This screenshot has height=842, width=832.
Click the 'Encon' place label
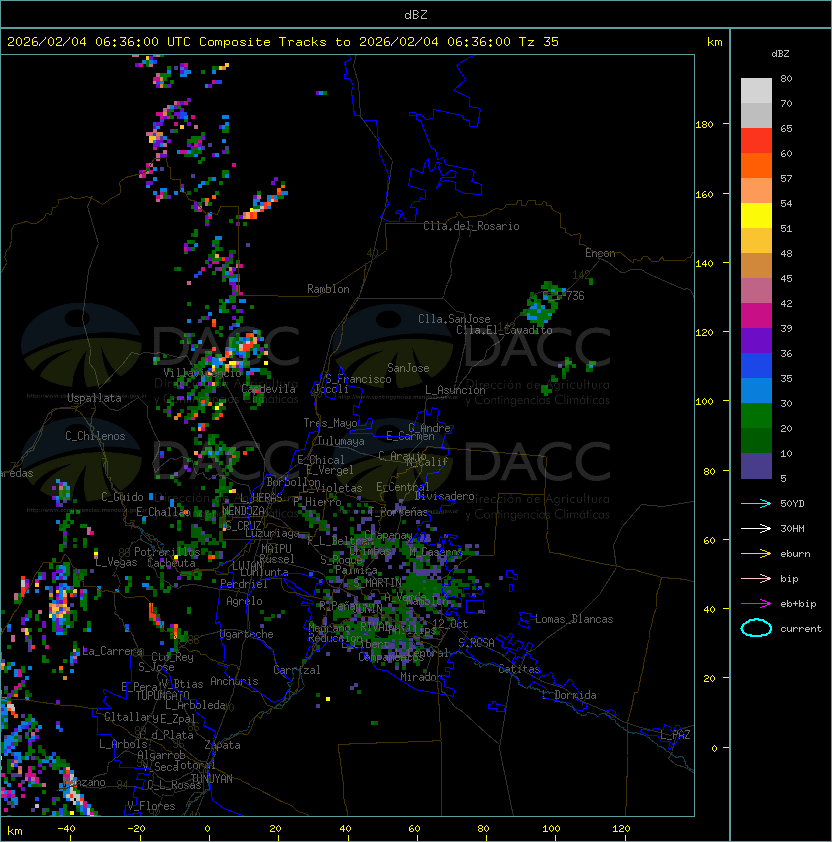point(600,253)
